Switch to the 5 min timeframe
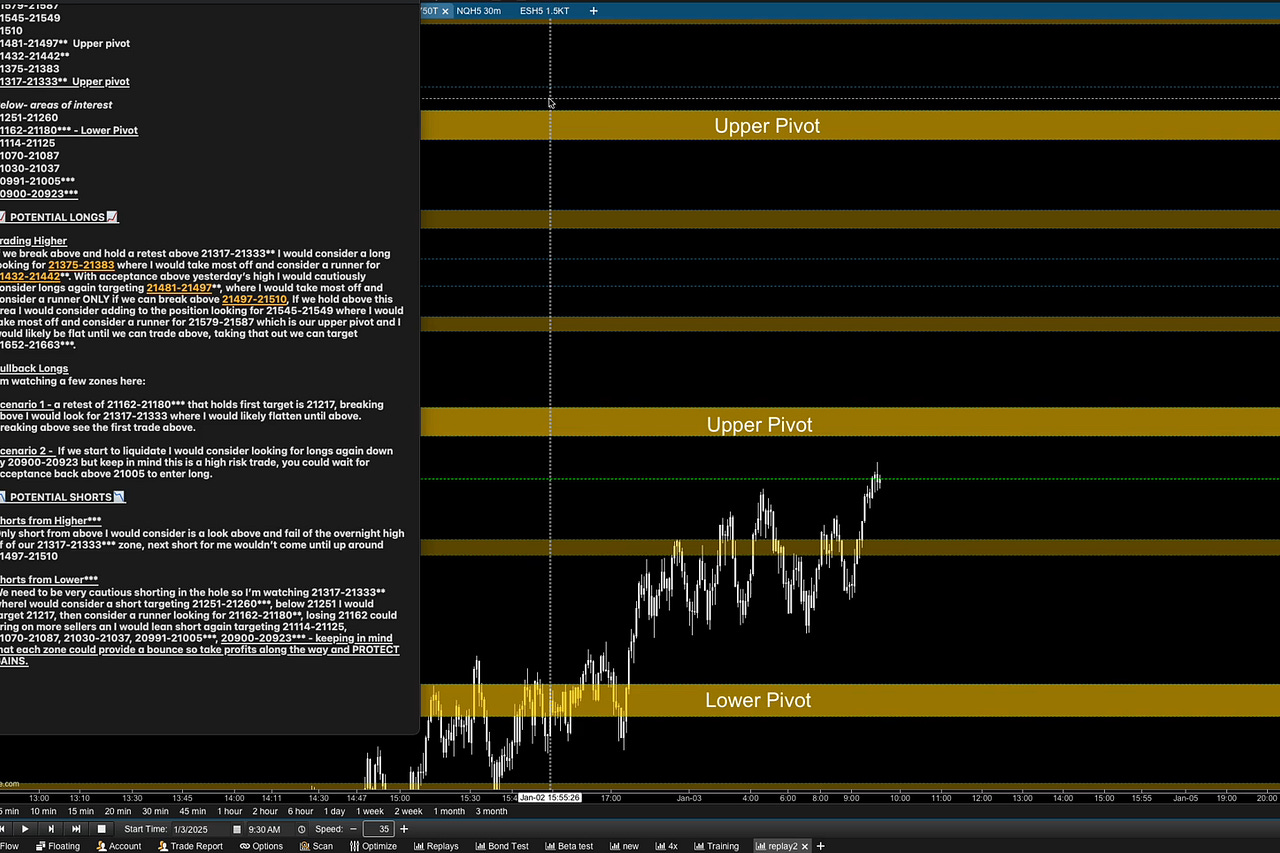 coord(11,811)
